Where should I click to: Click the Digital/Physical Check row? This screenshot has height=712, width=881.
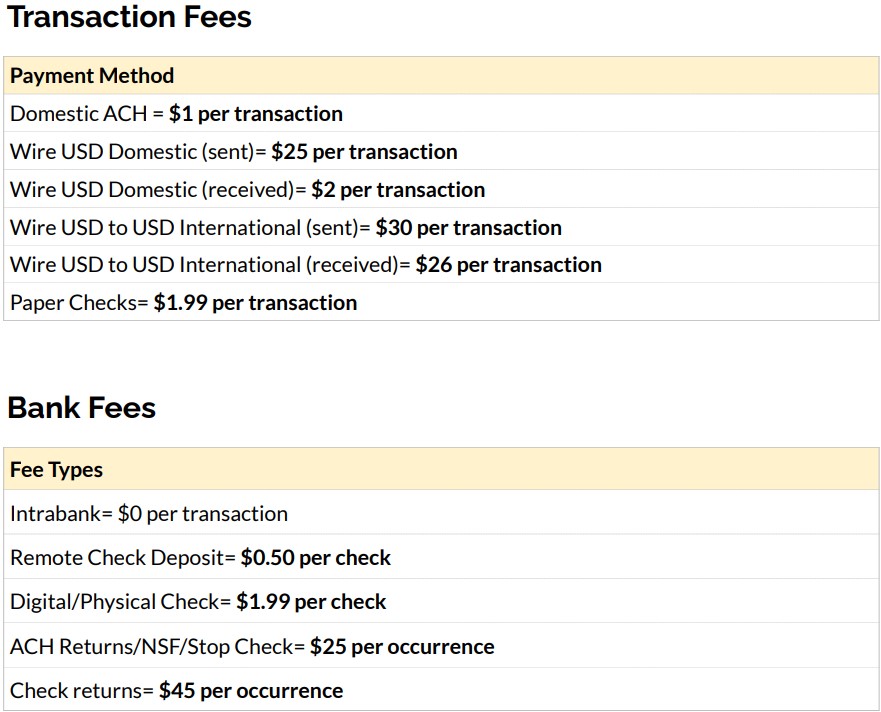[196, 602]
